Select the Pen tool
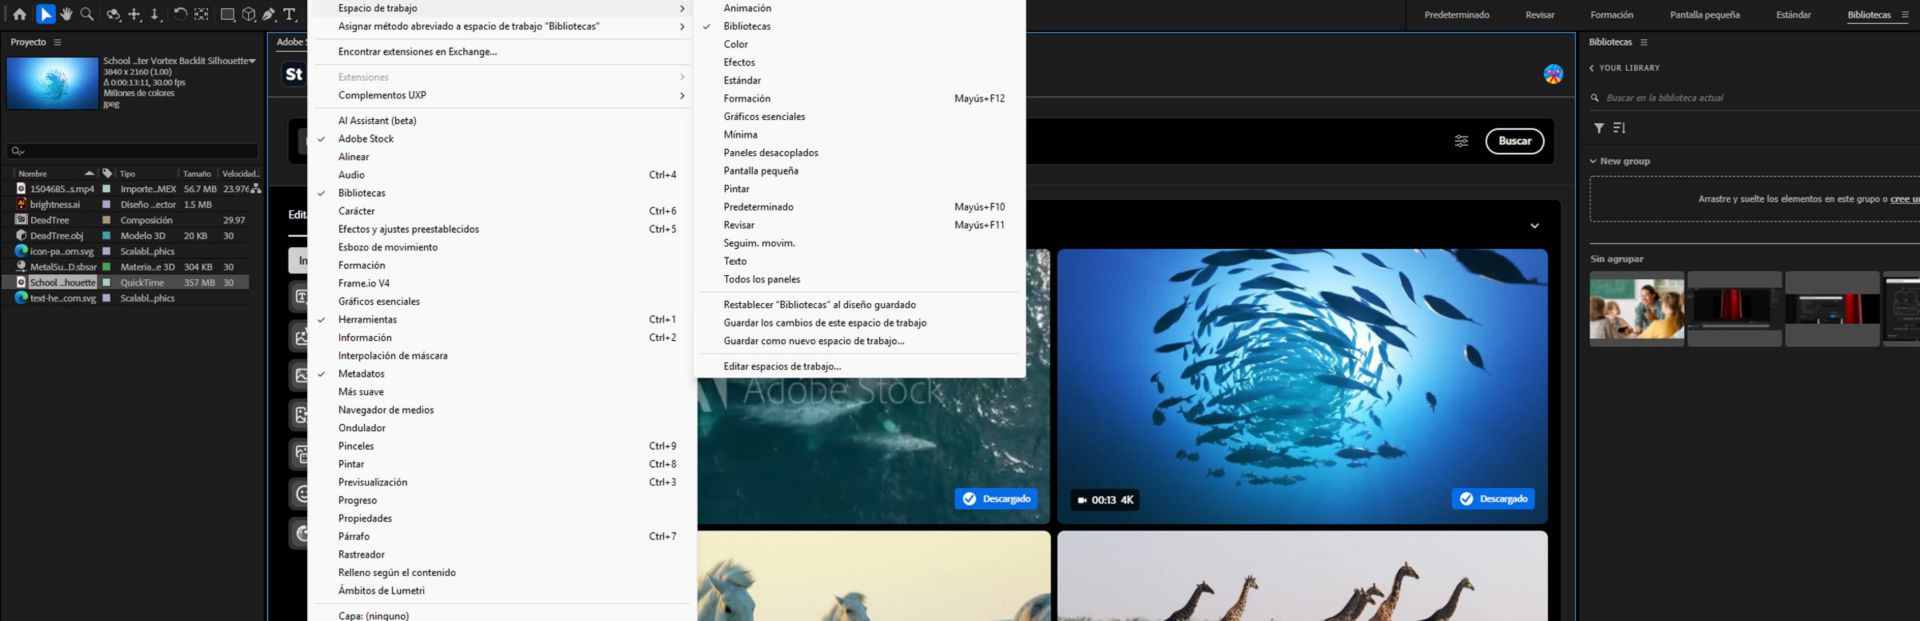The height and width of the screenshot is (621, 1920). tap(269, 14)
